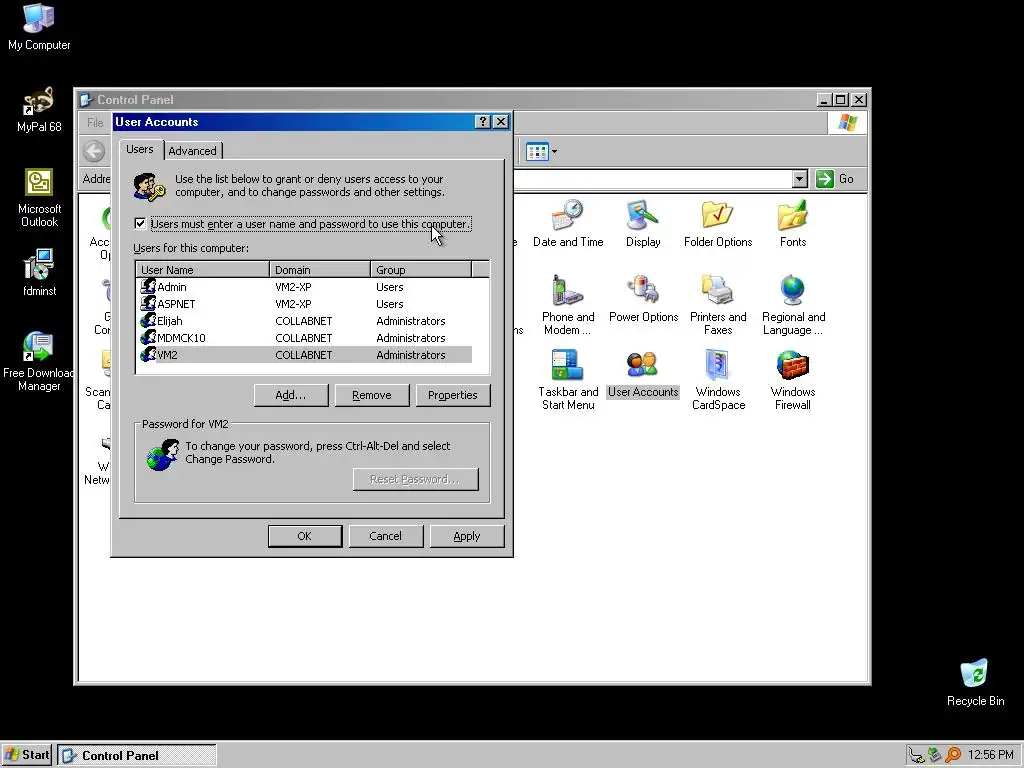The image size is (1024, 768).
Task: Open Free Download Manager shortcut
Action: point(39,361)
